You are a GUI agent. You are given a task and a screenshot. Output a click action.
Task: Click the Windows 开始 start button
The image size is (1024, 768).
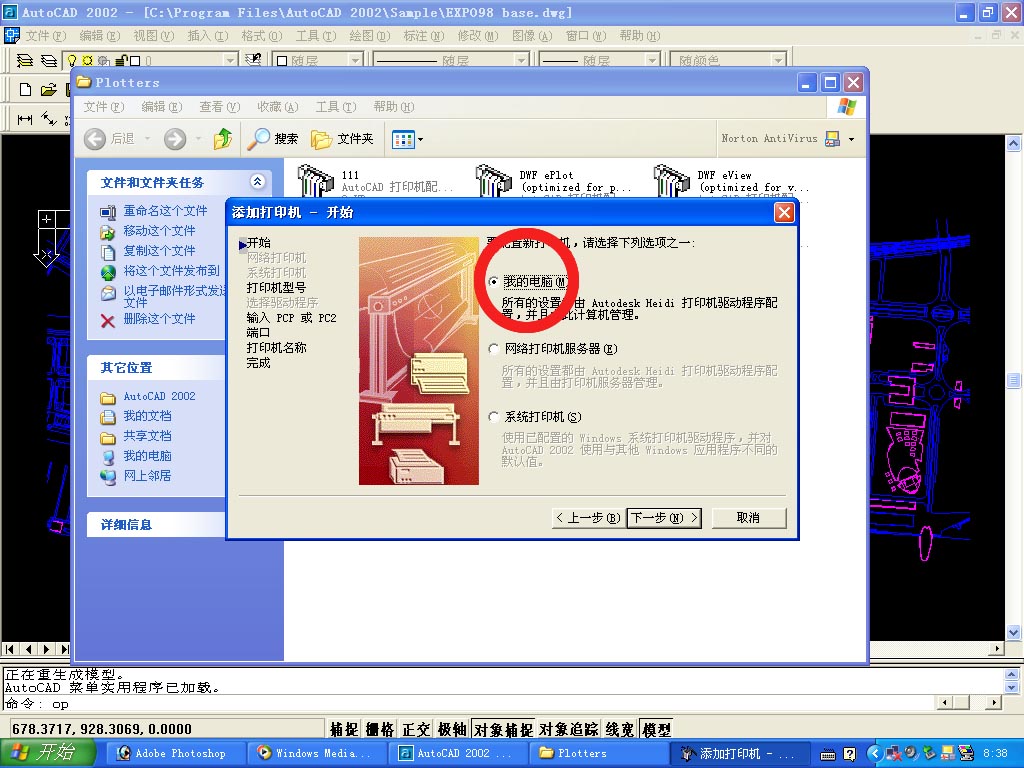point(46,753)
